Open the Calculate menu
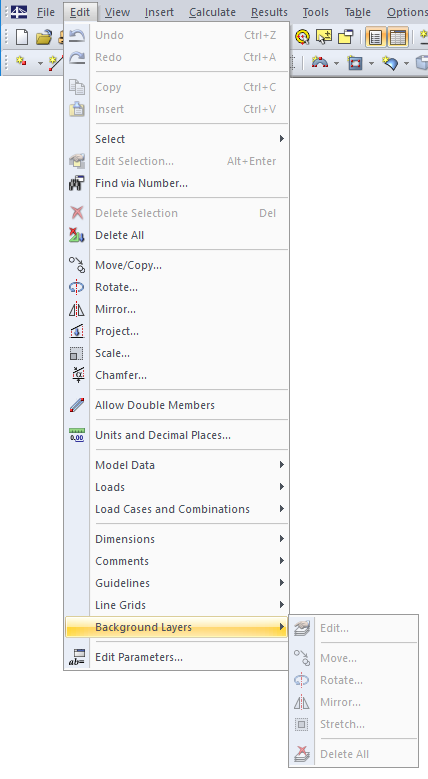This screenshot has height=779, width=428. (212, 12)
